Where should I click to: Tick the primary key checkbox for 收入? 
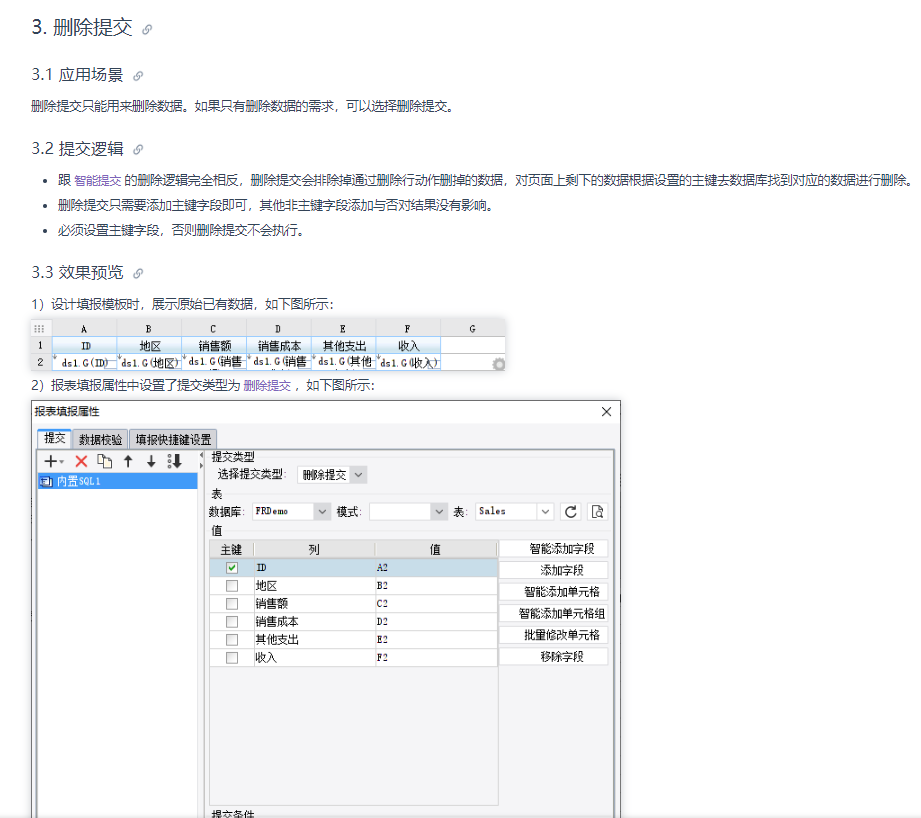click(x=232, y=658)
